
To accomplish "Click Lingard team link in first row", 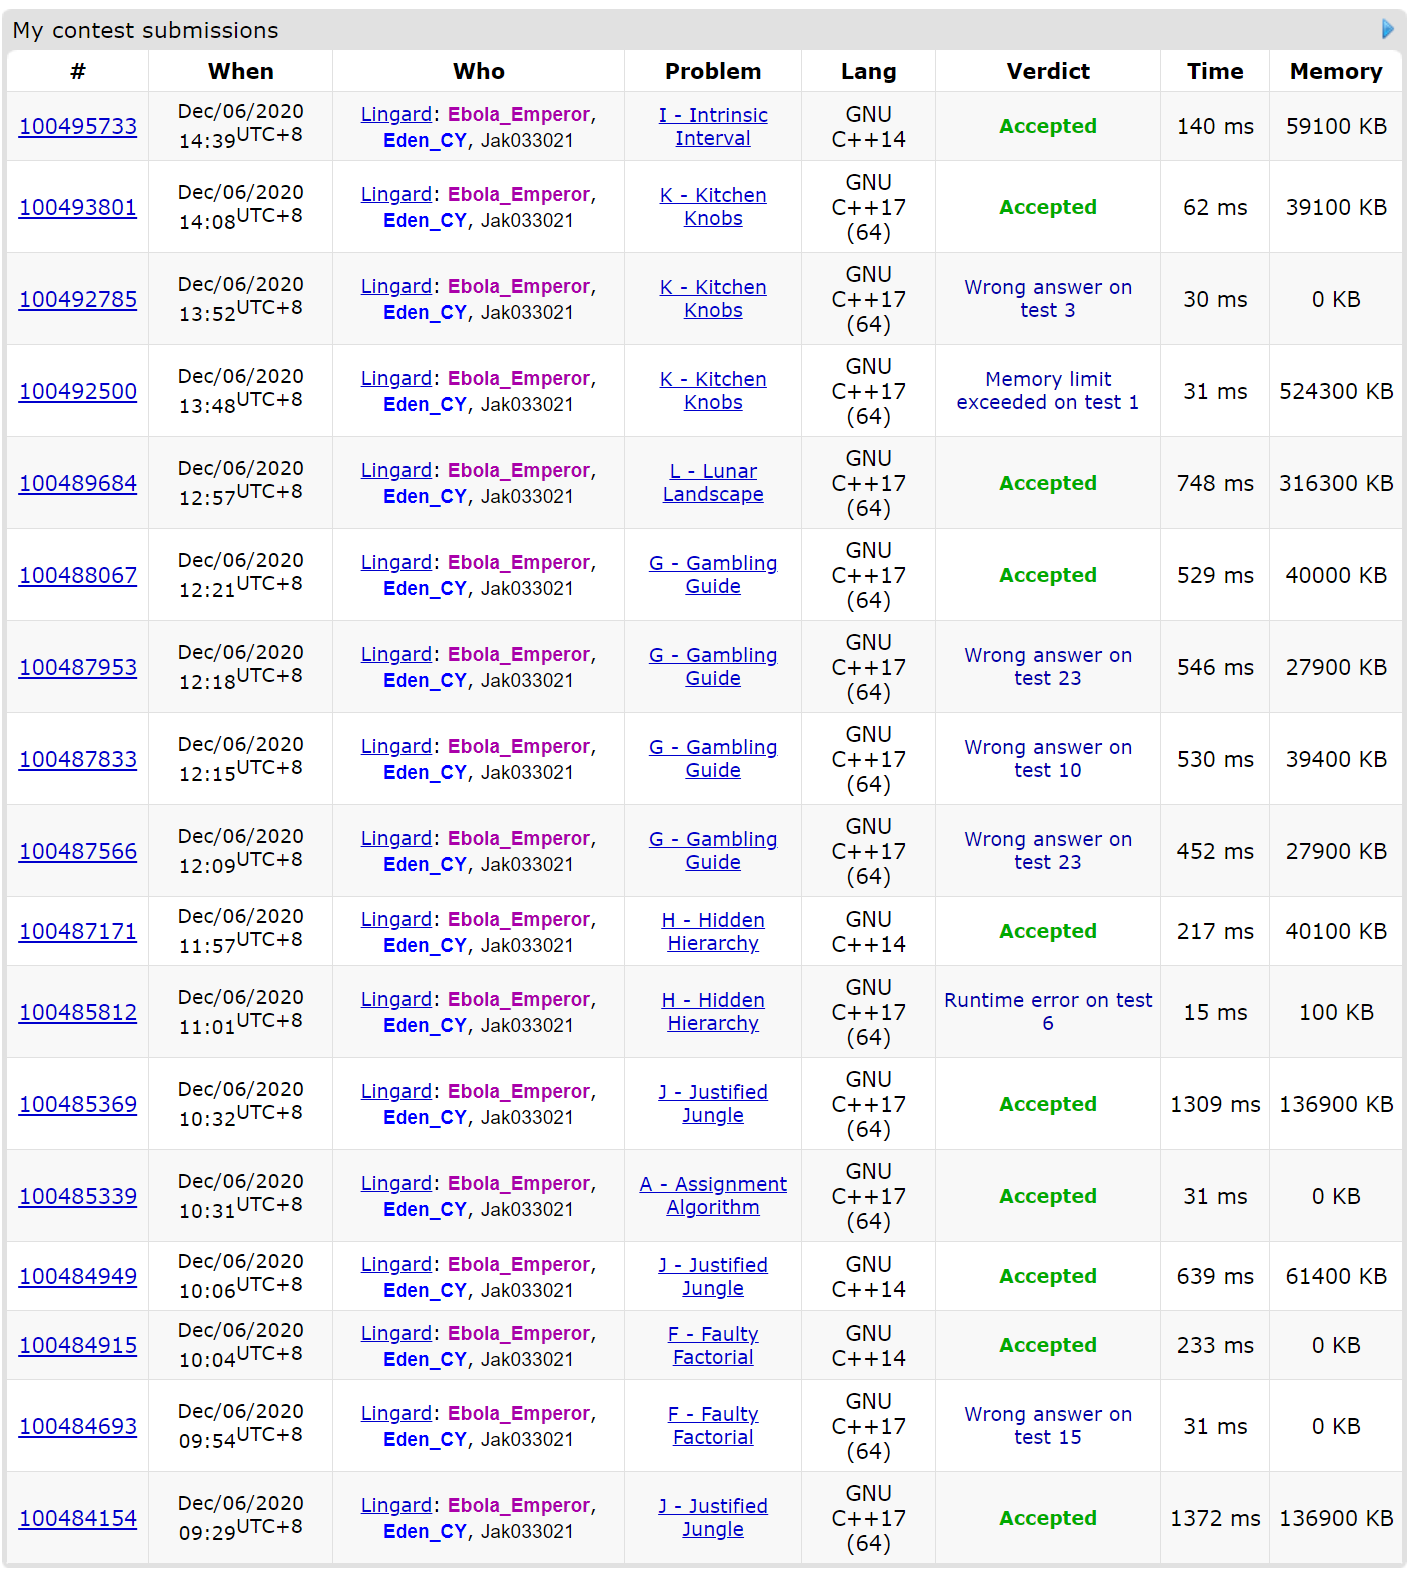I will coord(396,115).
